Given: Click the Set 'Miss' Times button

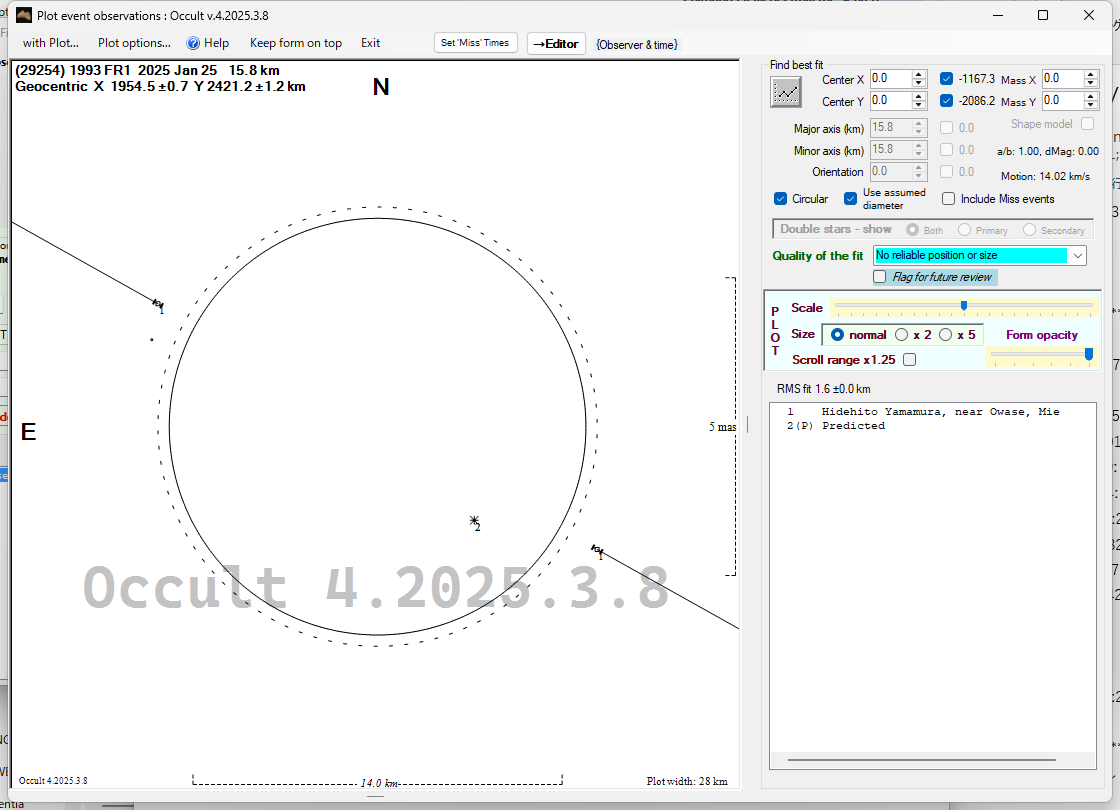Looking at the screenshot, I should (476, 43).
